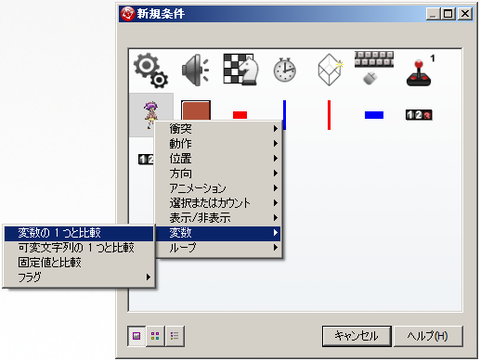Close the 新規条件 dialog
480x361 pixels.
tap(465, 14)
